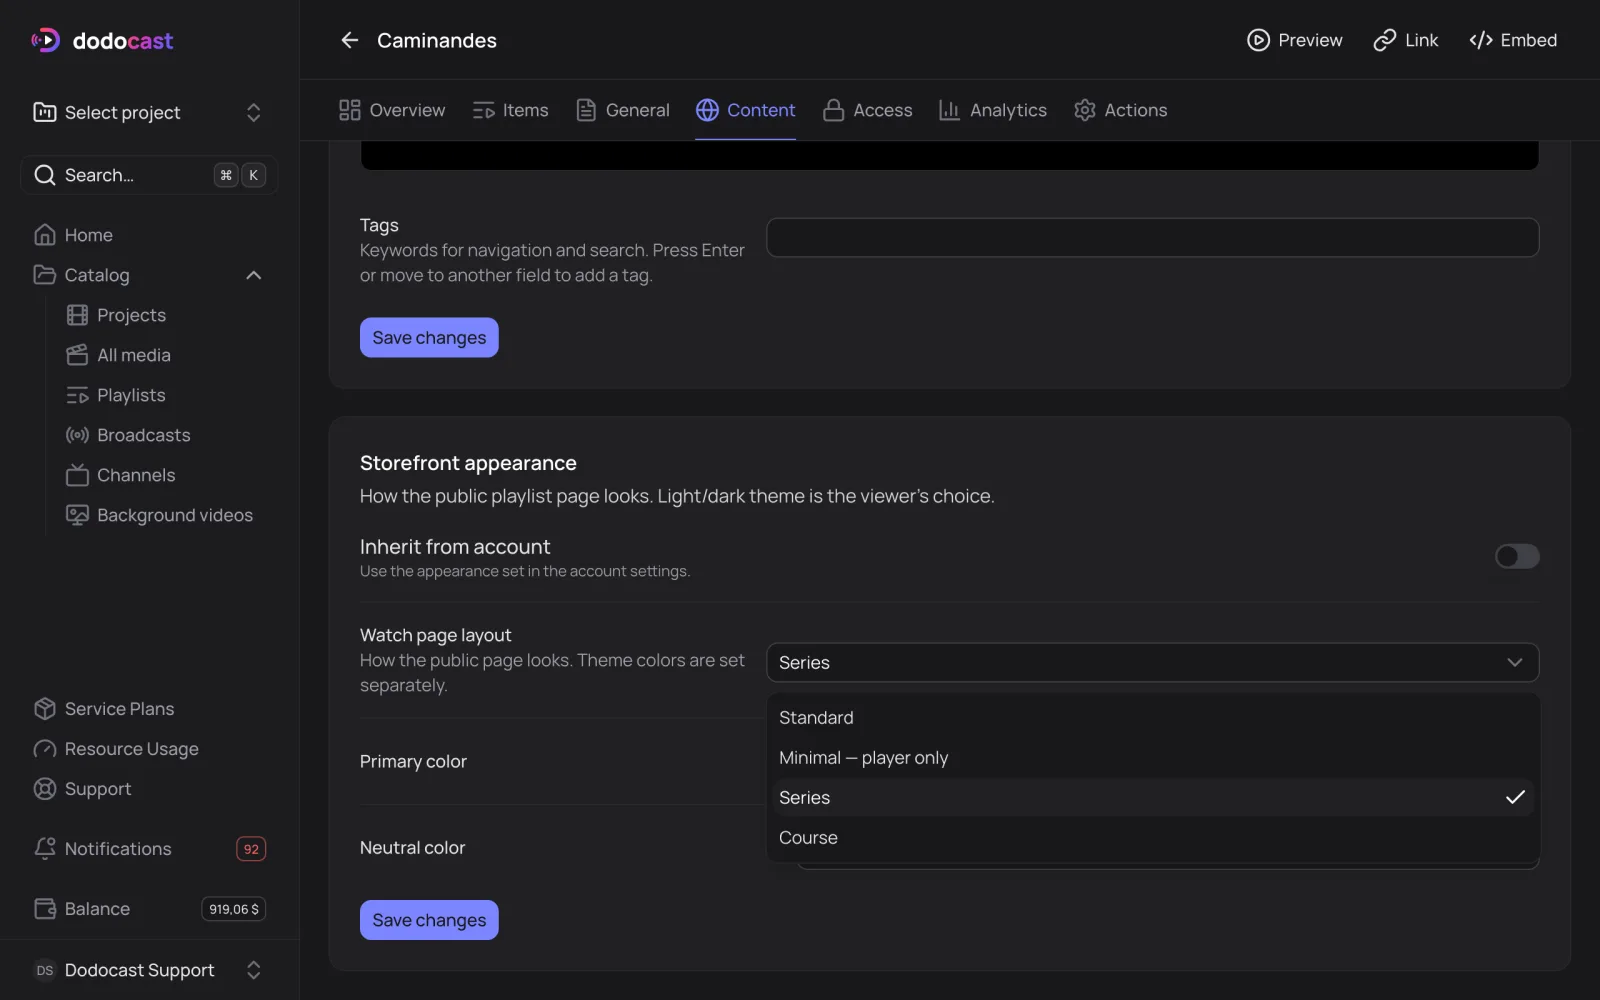The width and height of the screenshot is (1600, 1000).
Task: Switch to the Content tab
Action: (746, 110)
